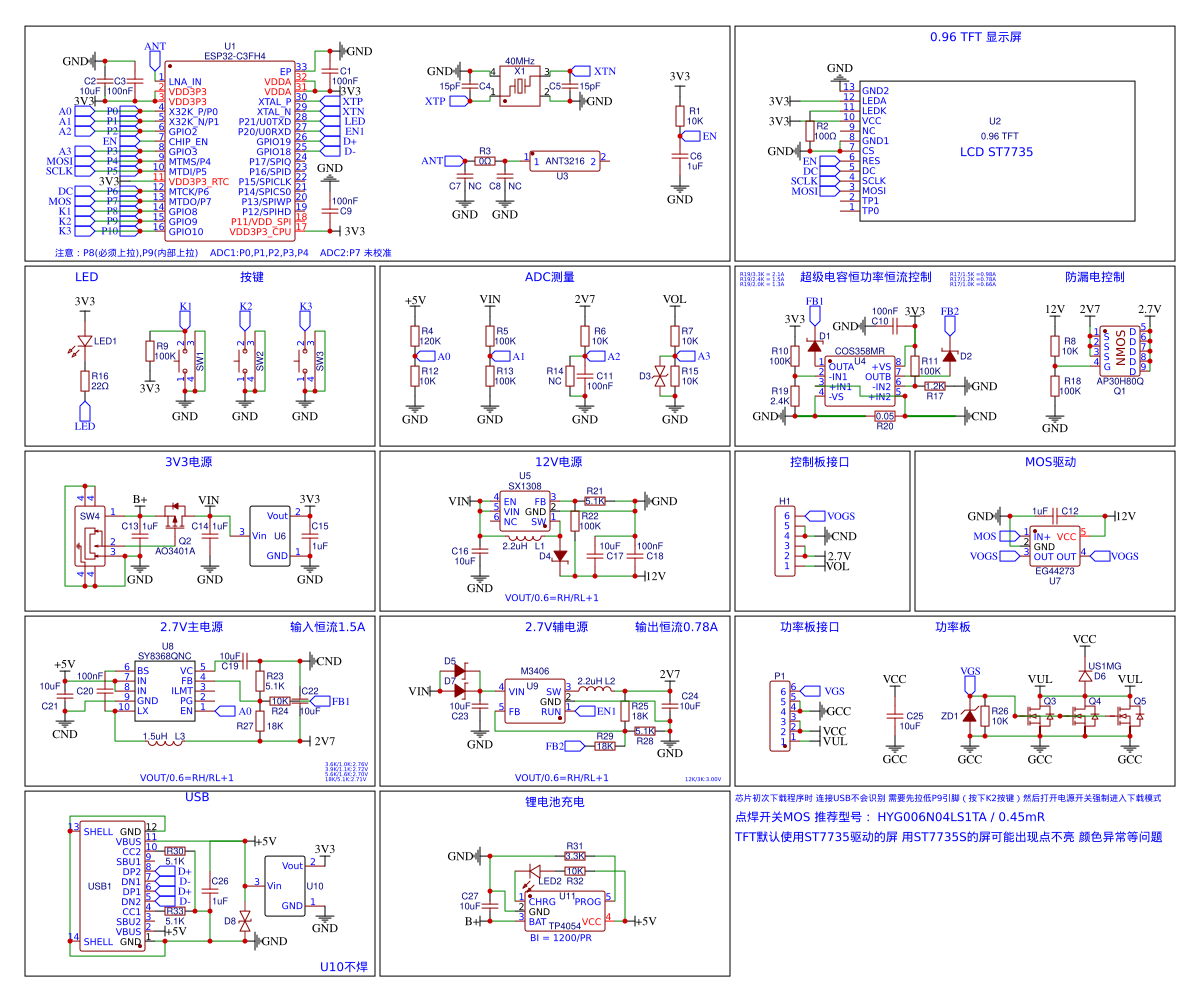The width and height of the screenshot is (1200, 1002).
Task: Select the "U10不焊" note
Action: pos(344,967)
